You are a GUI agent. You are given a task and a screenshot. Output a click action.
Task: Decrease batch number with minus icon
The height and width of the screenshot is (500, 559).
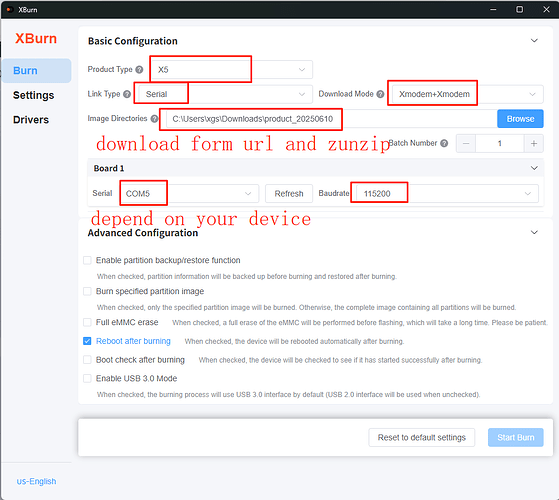[x=466, y=144]
